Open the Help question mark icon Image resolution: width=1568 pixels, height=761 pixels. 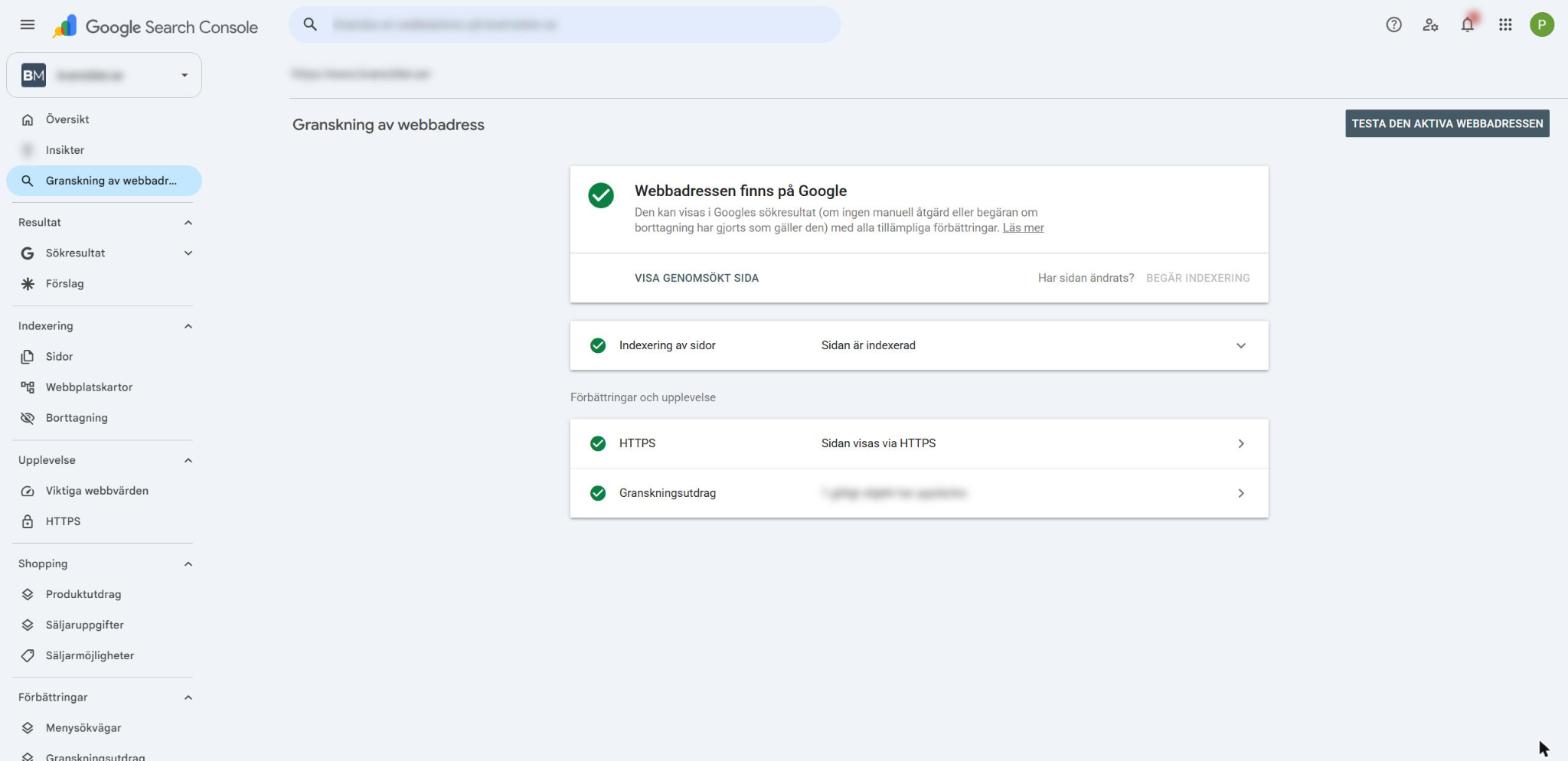pyautogui.click(x=1393, y=25)
